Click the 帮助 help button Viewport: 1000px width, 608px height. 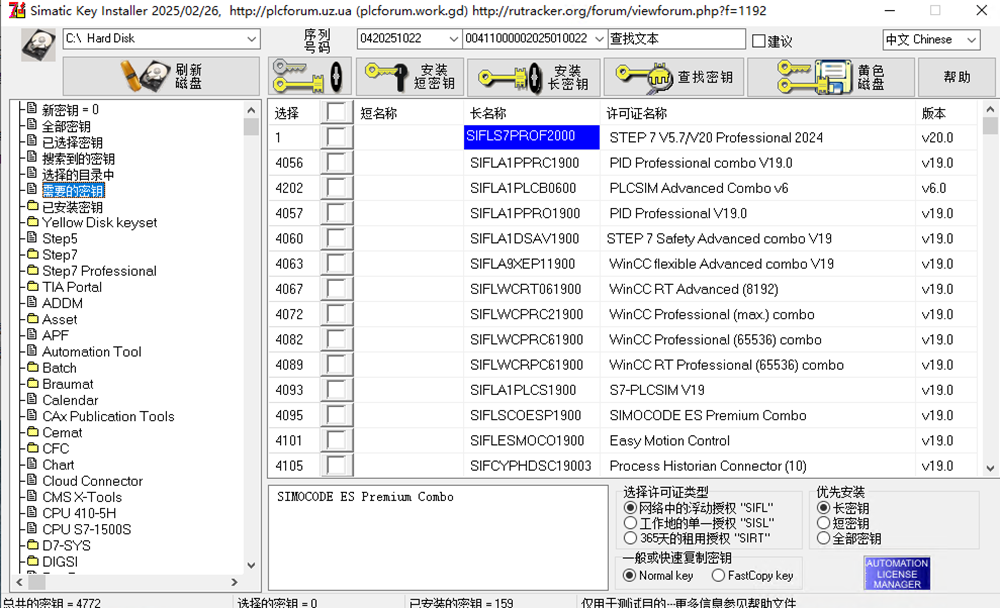point(956,77)
